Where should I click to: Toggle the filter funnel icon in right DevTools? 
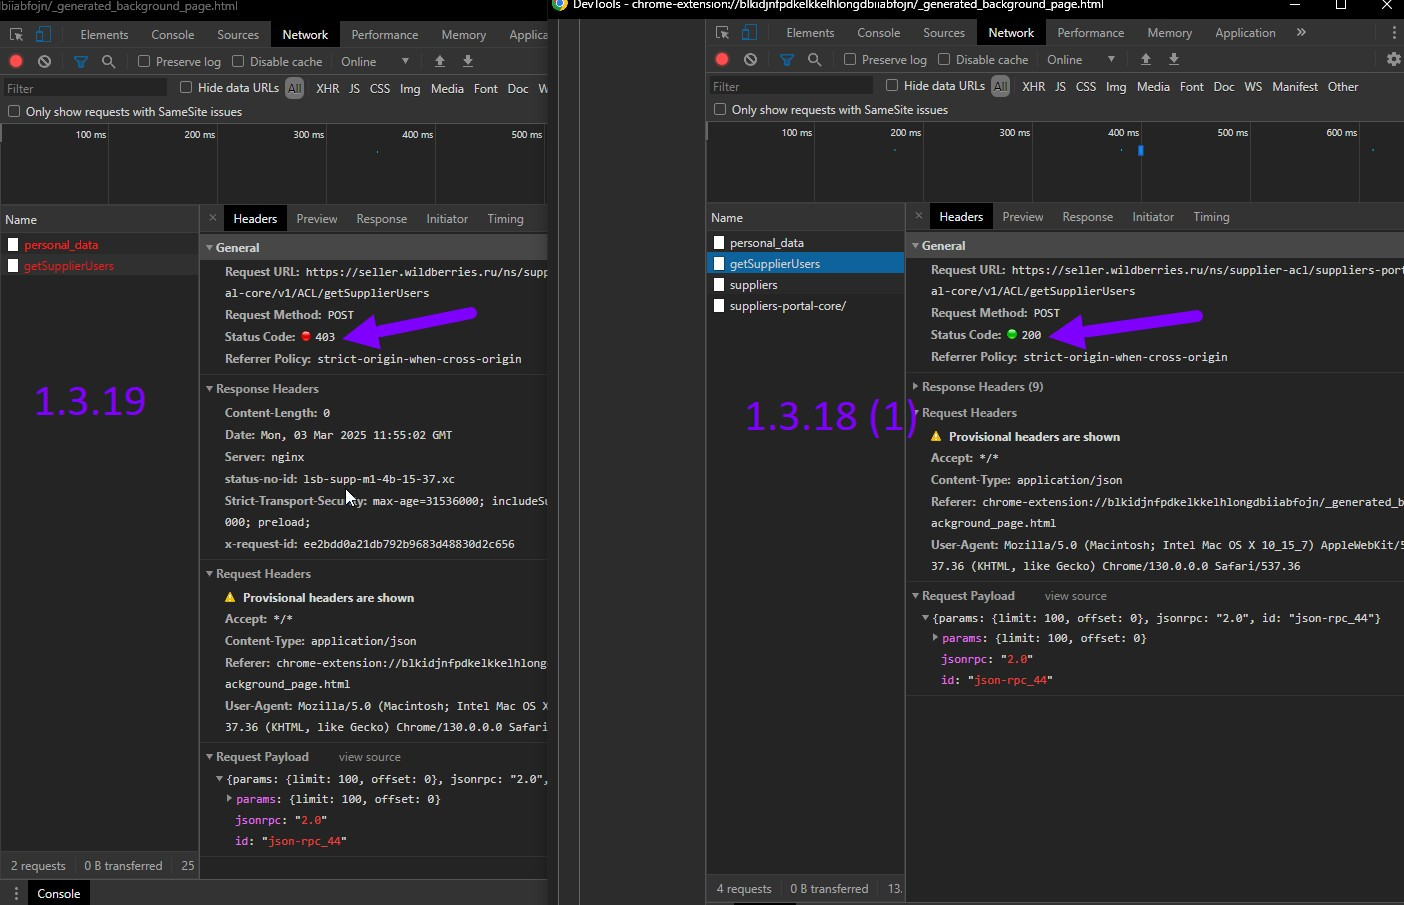click(x=787, y=60)
